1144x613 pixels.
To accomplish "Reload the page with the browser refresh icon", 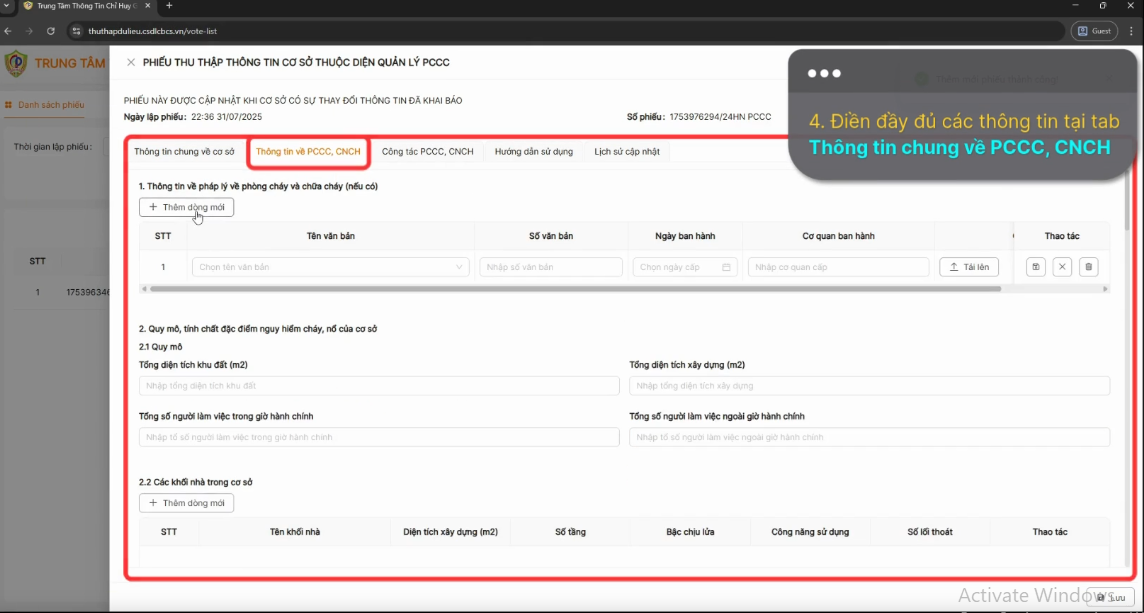I will tap(51, 31).
